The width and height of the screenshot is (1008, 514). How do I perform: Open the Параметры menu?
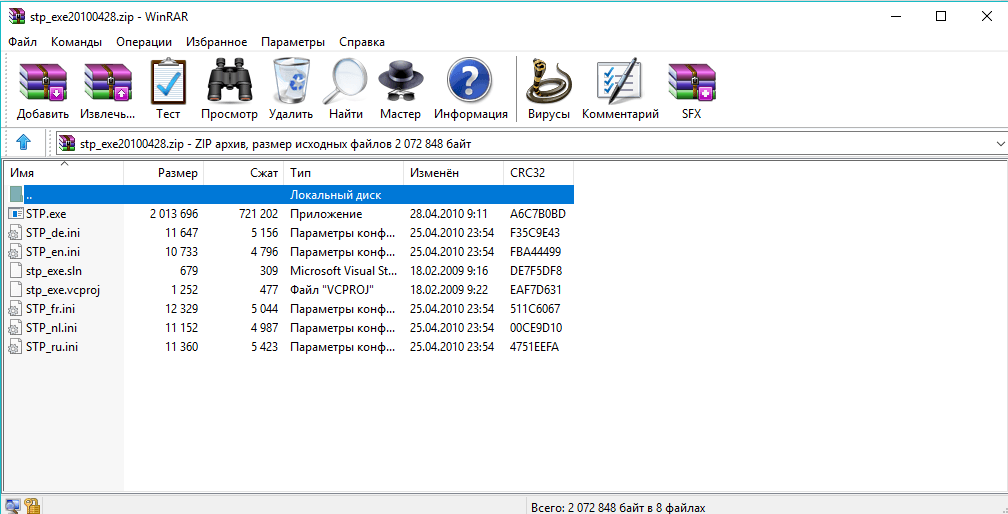click(292, 42)
